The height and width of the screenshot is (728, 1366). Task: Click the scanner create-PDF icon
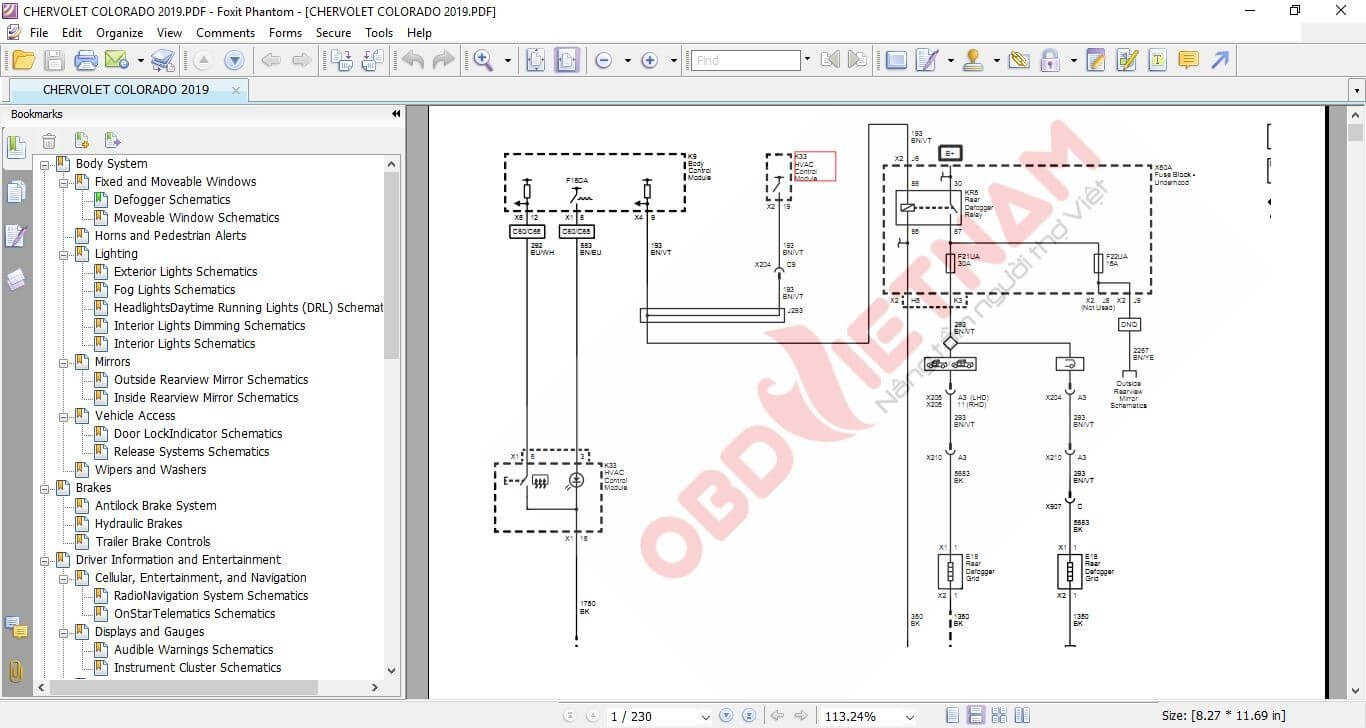(x=163, y=60)
